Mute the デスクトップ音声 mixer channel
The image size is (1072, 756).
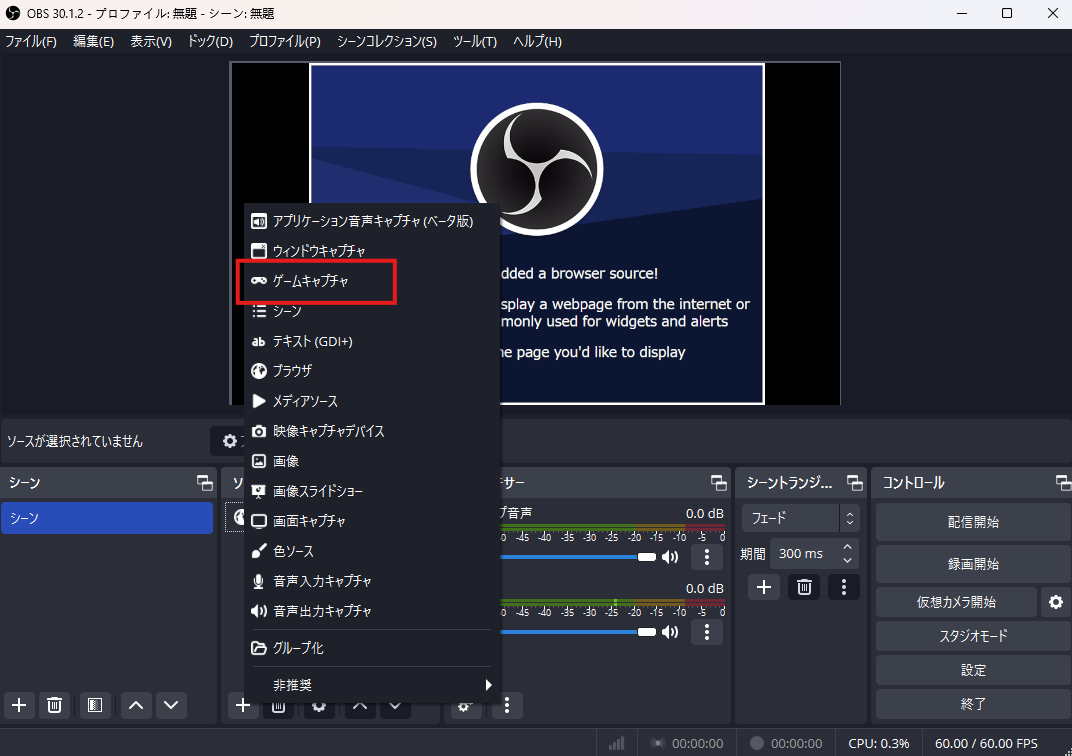pyautogui.click(x=670, y=557)
